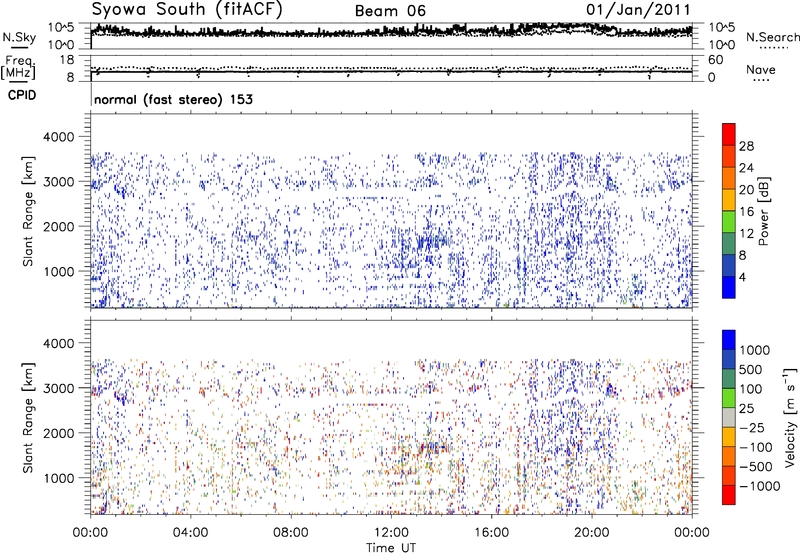Click the "N.Search" legend label

(772, 37)
